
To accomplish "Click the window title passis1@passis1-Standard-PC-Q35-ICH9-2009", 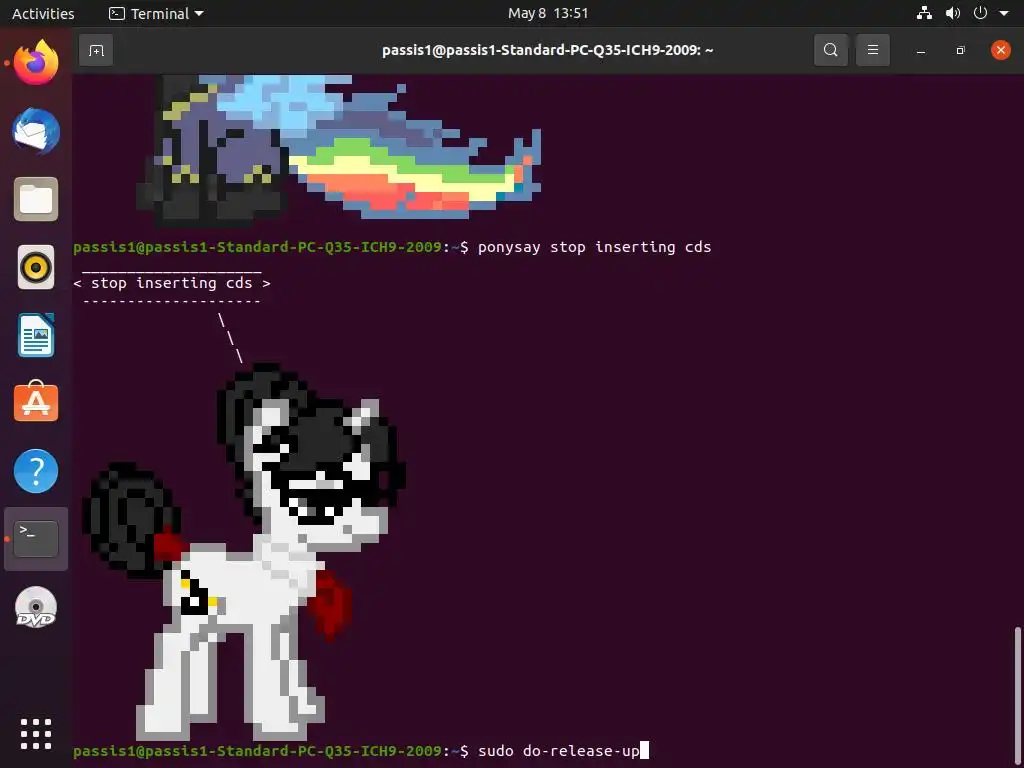I will [x=547, y=50].
